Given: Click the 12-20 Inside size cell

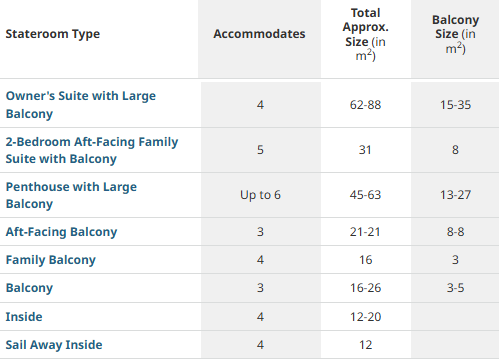Looking at the screenshot, I should pos(365,317).
